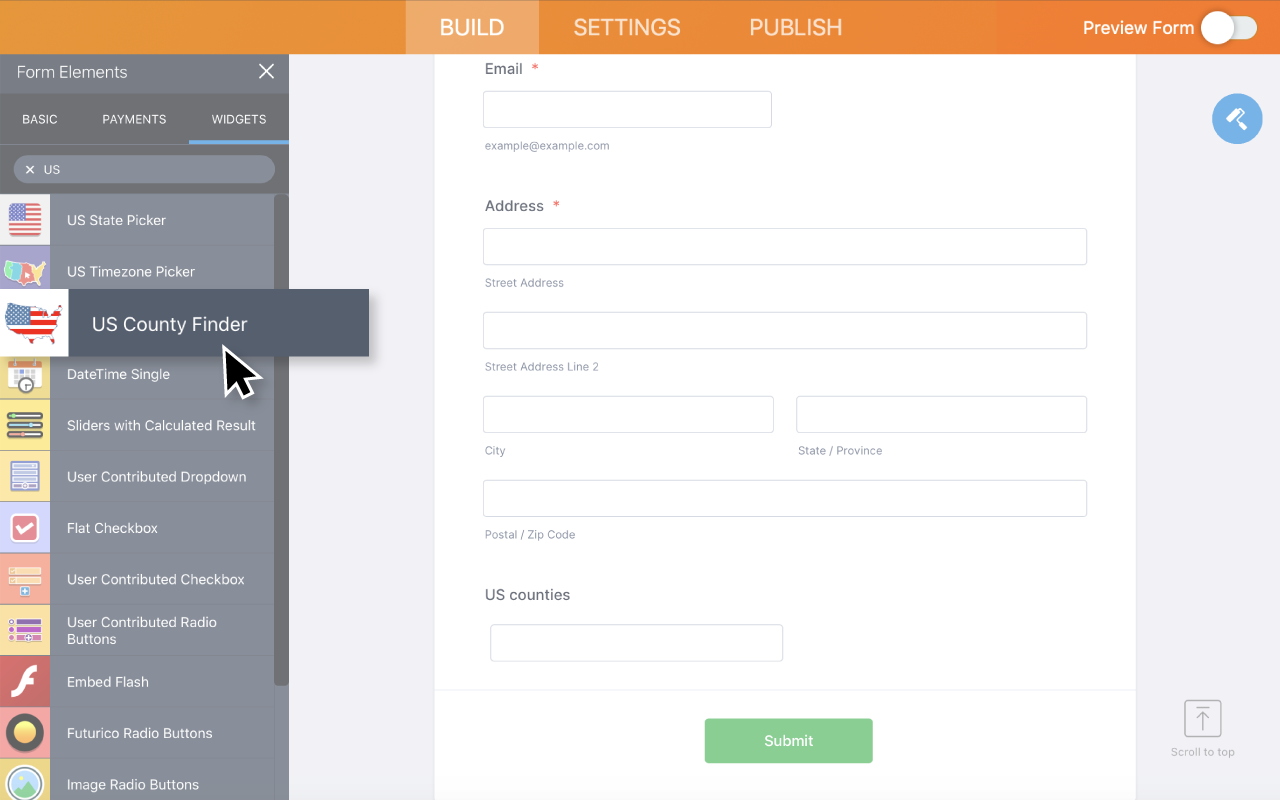Viewport: 1280px width, 800px height.
Task: Select the BASIC elements tab
Action: [40, 119]
